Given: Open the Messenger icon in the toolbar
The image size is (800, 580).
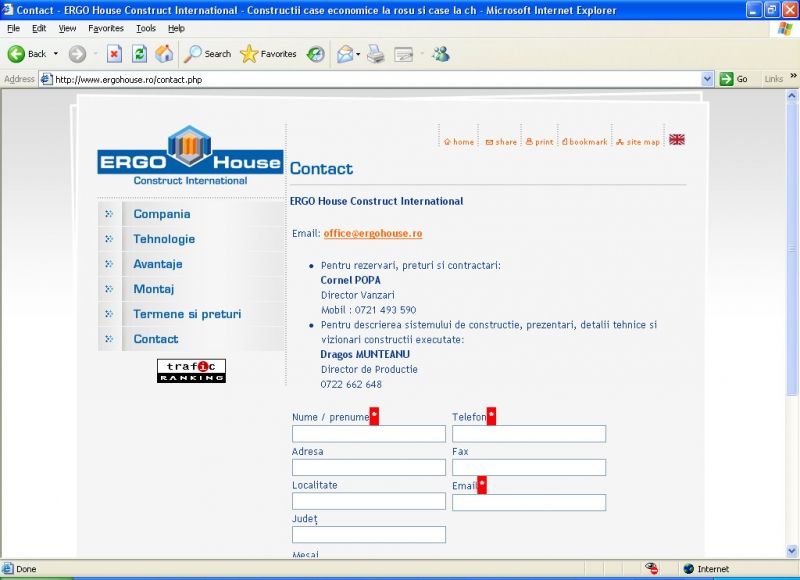Looking at the screenshot, I should pyautogui.click(x=441, y=54).
